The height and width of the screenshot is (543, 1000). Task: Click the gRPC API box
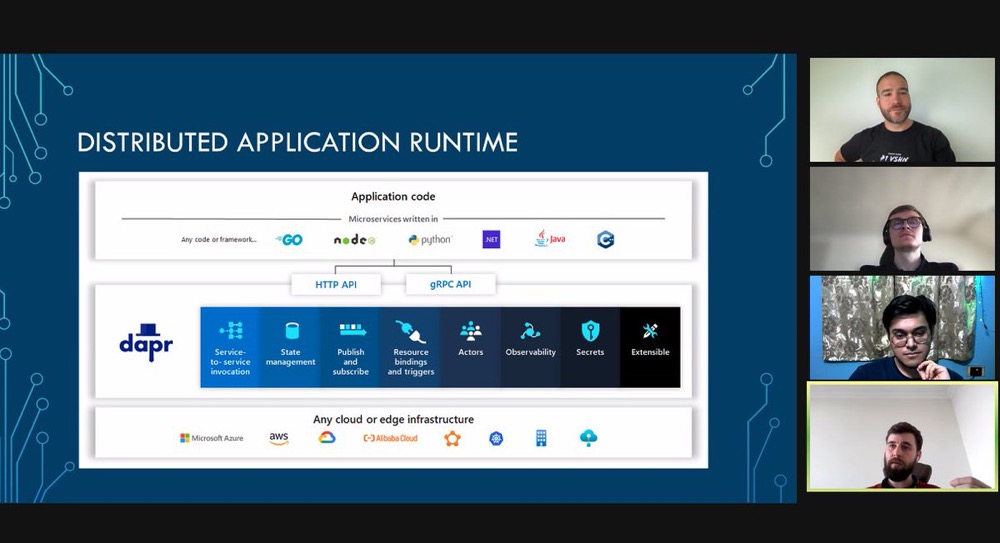450,285
